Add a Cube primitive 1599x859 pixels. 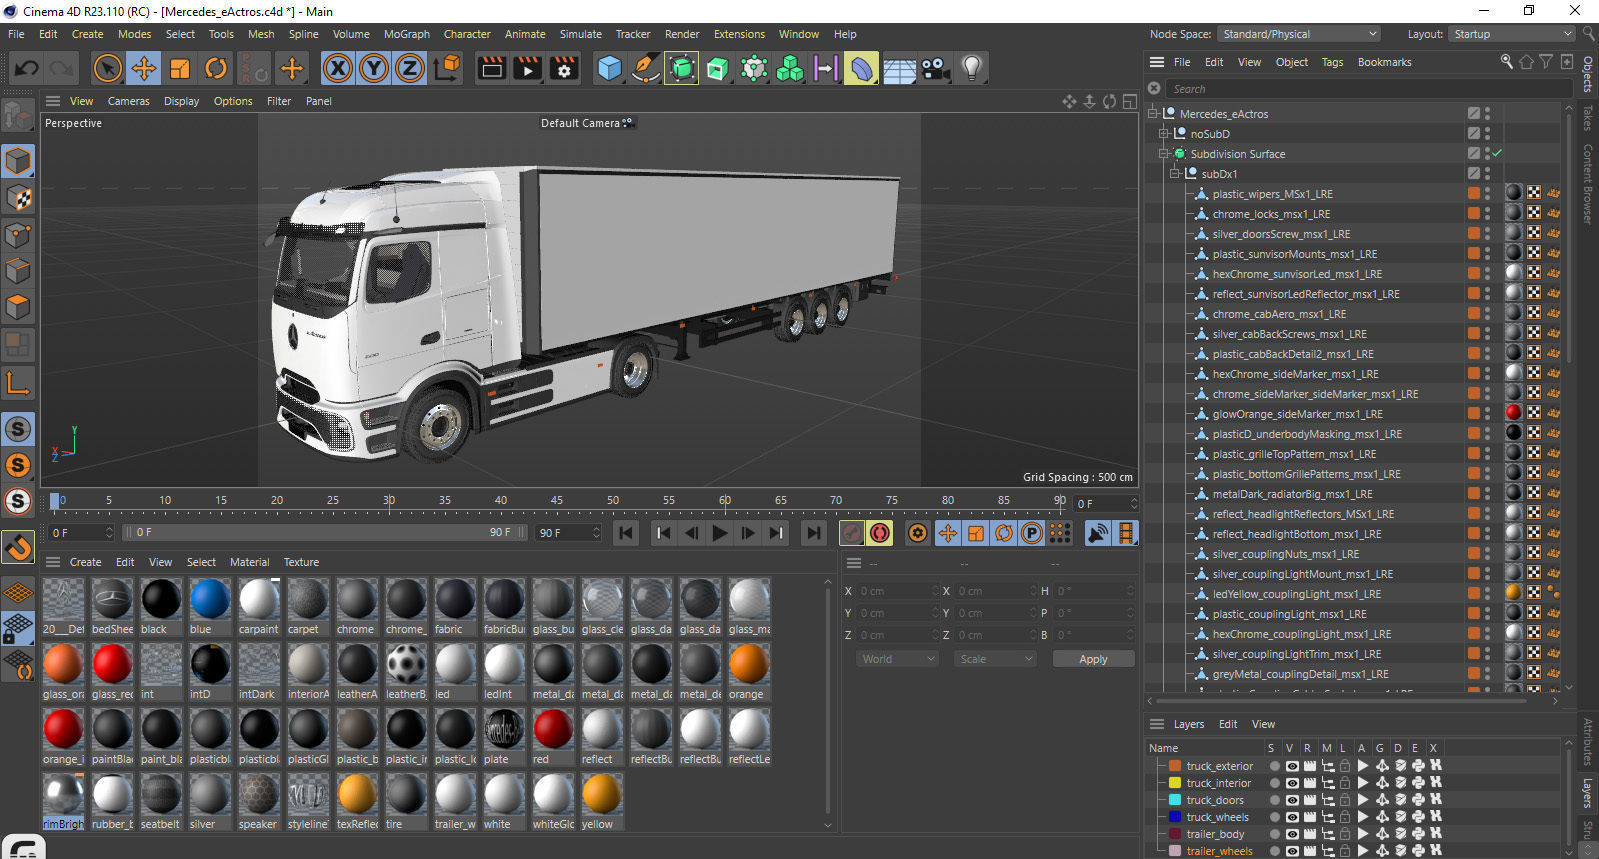[x=609, y=68]
